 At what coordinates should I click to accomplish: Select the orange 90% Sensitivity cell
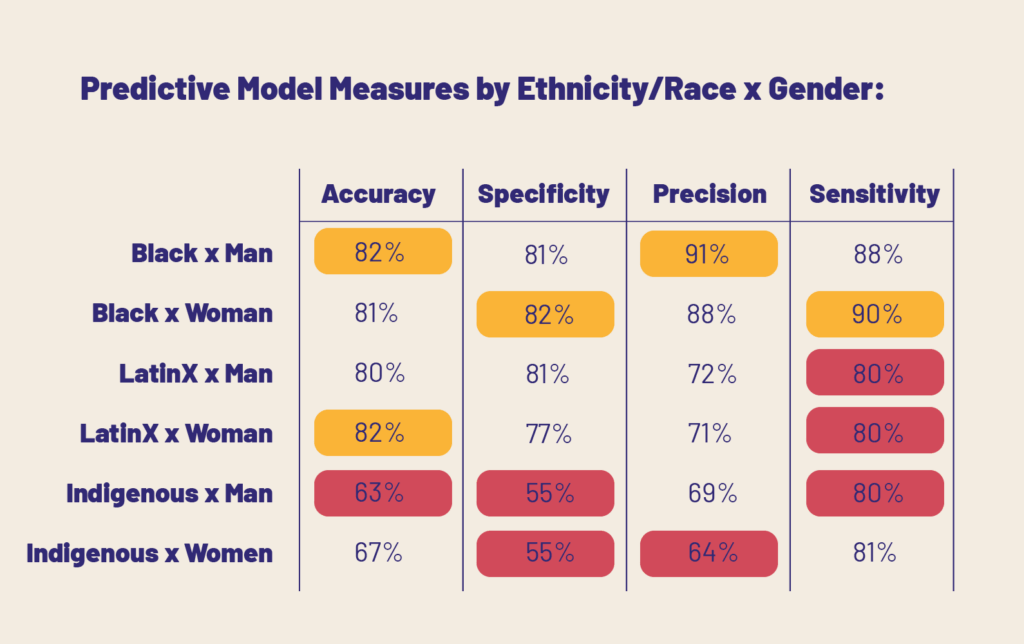click(874, 313)
